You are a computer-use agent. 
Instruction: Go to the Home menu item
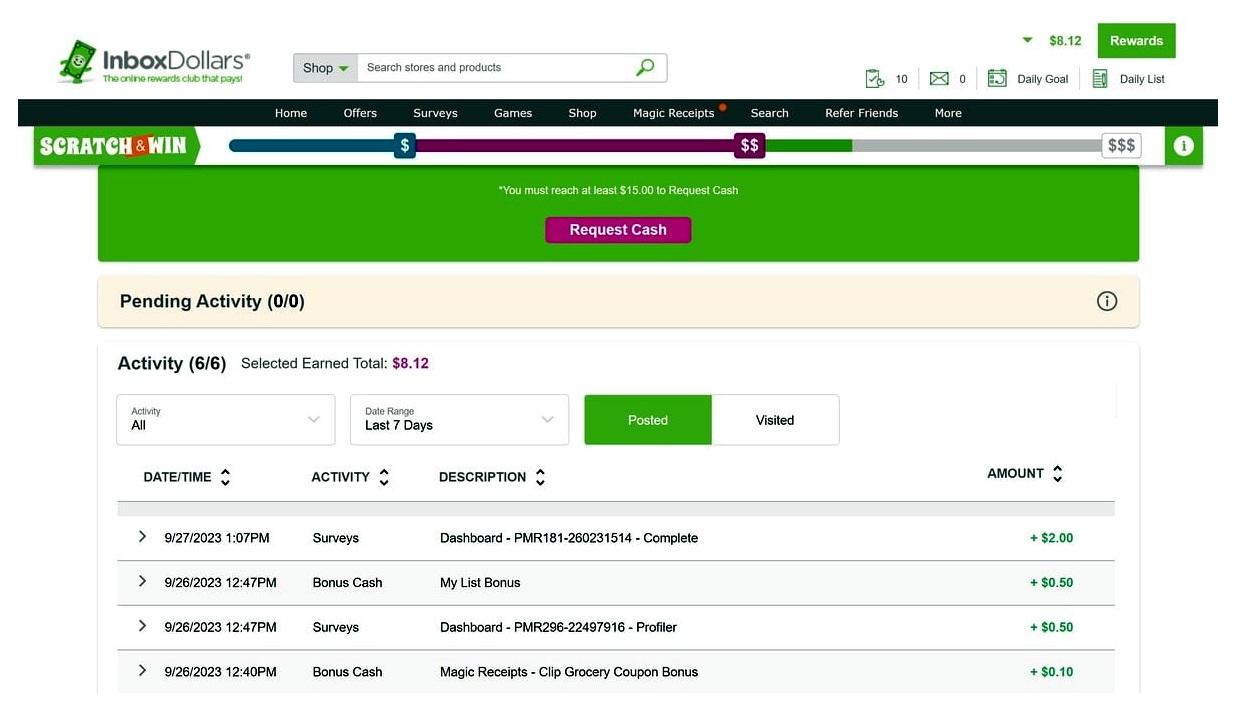click(x=291, y=113)
